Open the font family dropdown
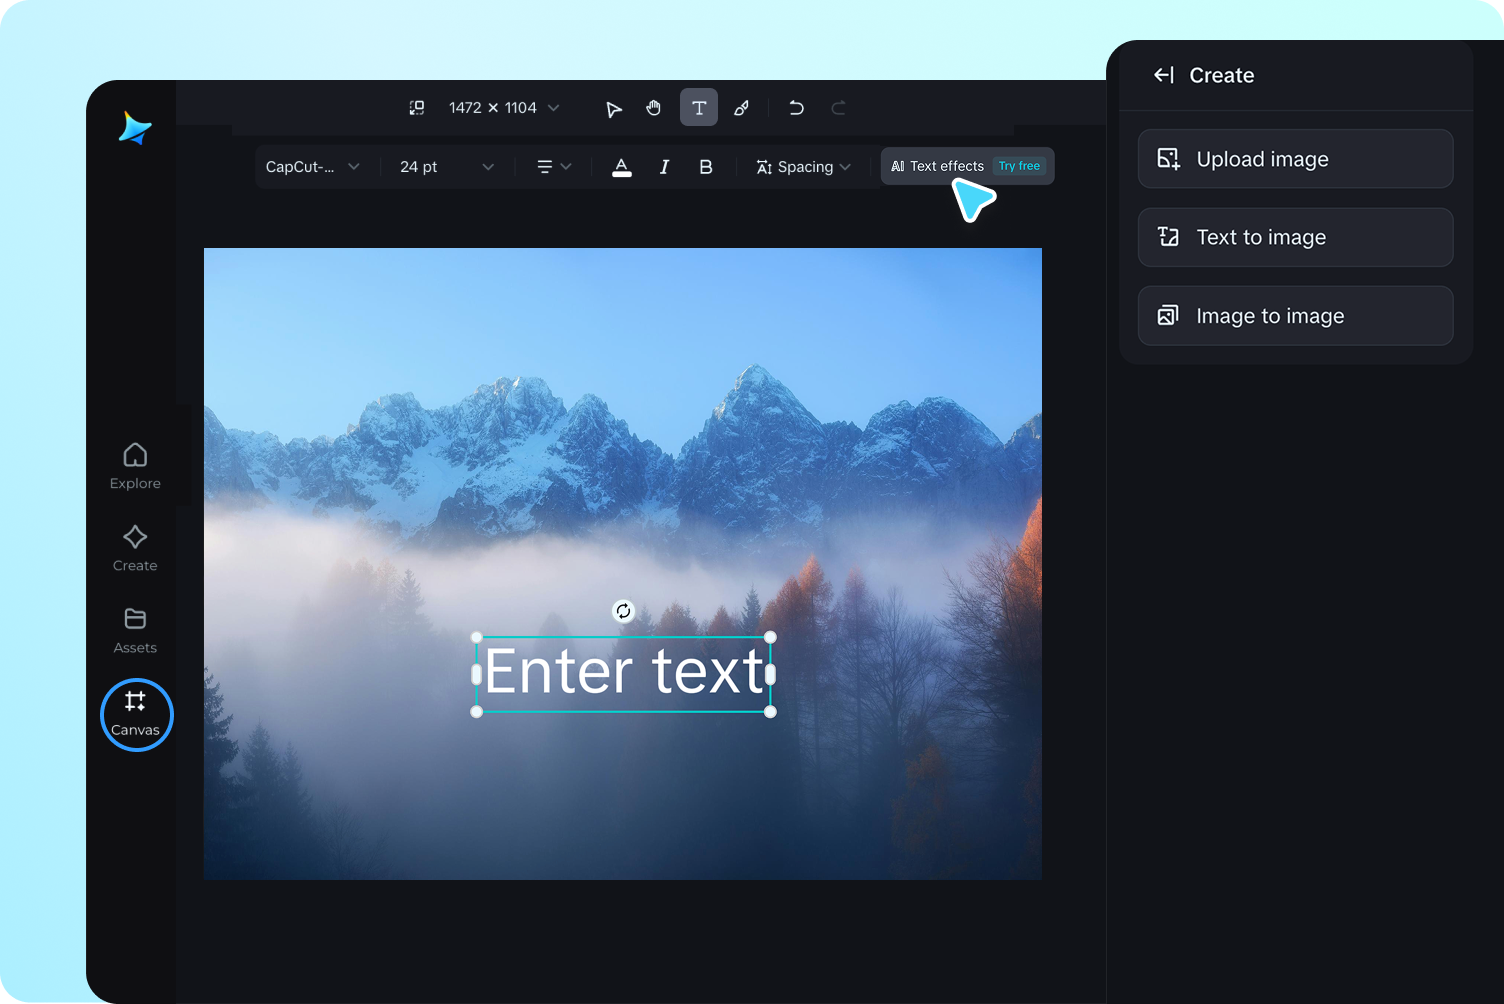The image size is (1504, 1004). coord(313,166)
